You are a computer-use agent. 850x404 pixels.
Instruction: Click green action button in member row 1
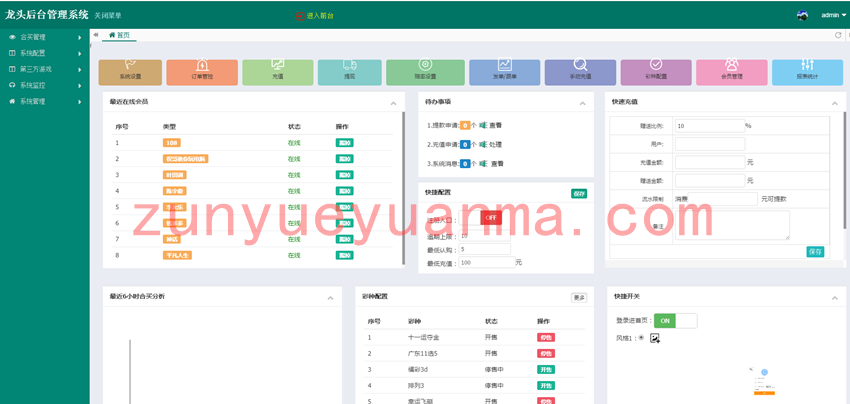(x=344, y=143)
